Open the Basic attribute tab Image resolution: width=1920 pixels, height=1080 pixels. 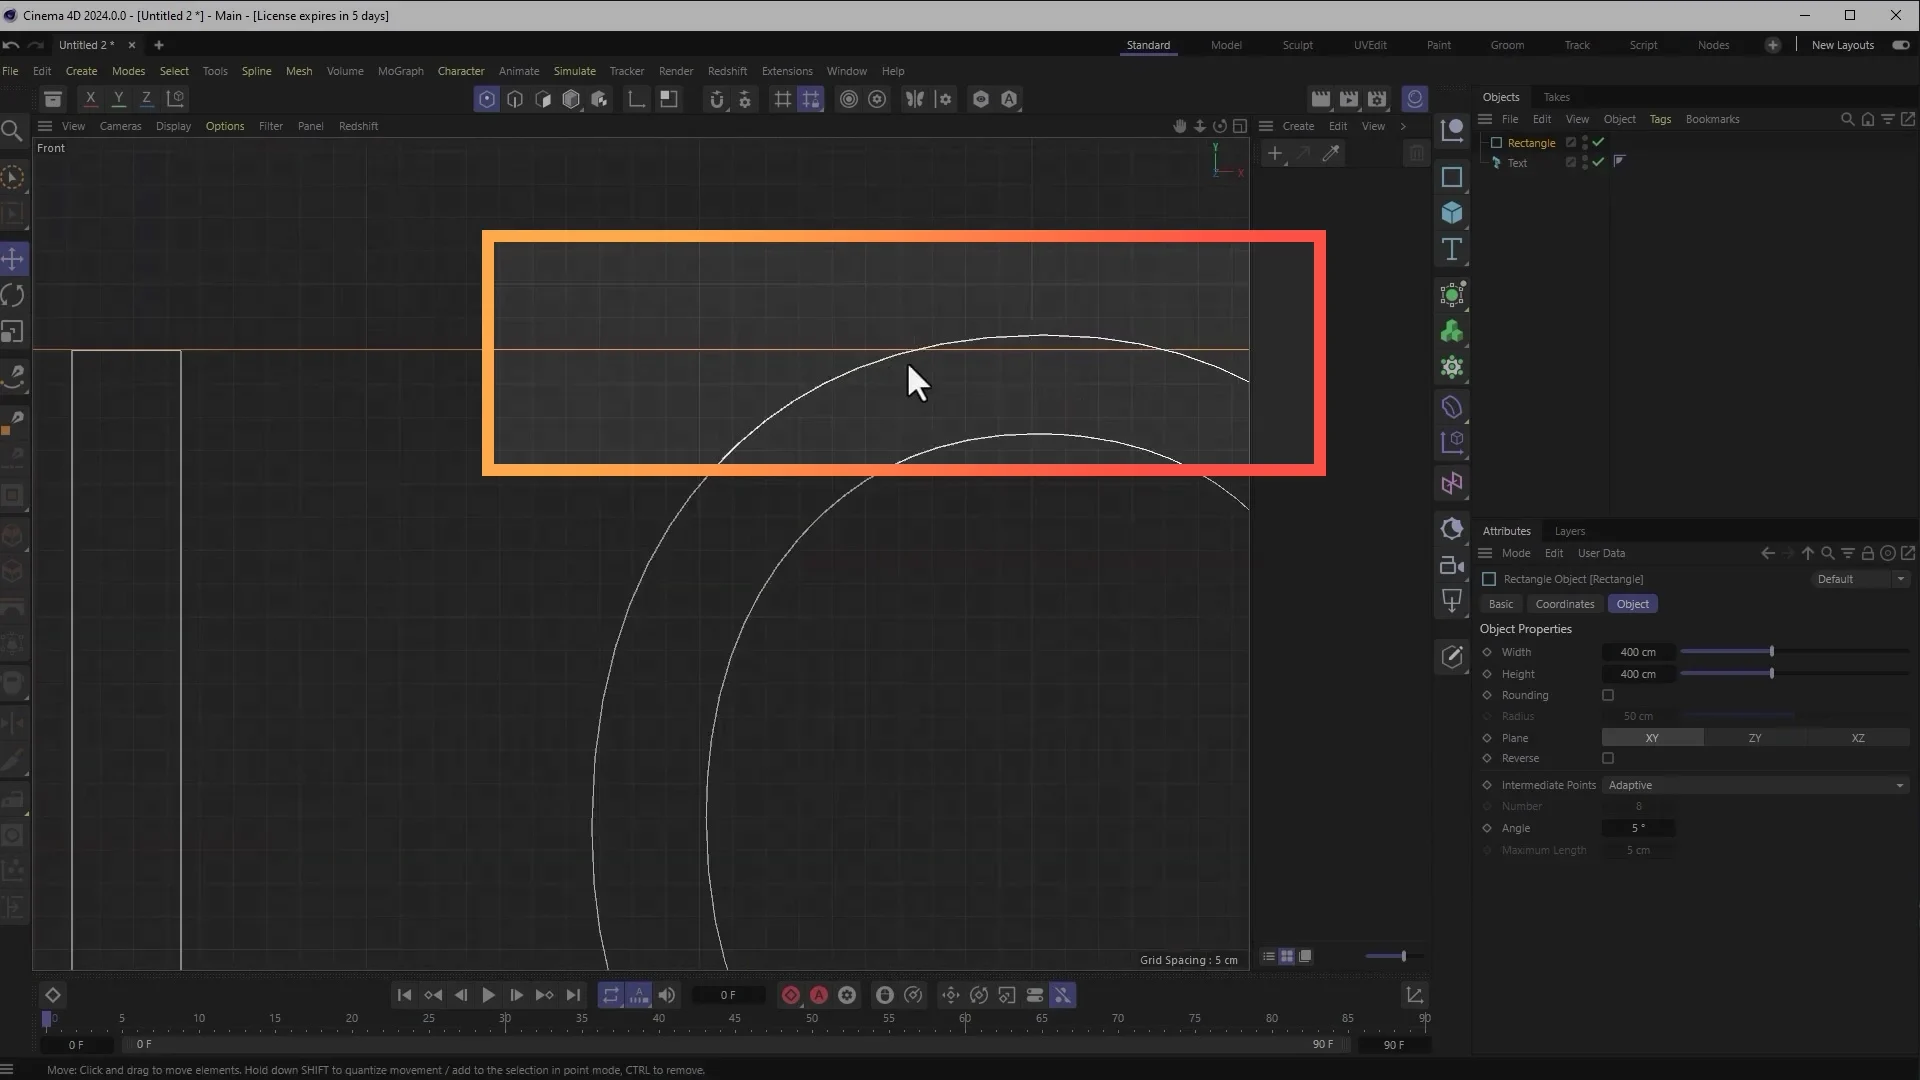tap(1500, 604)
